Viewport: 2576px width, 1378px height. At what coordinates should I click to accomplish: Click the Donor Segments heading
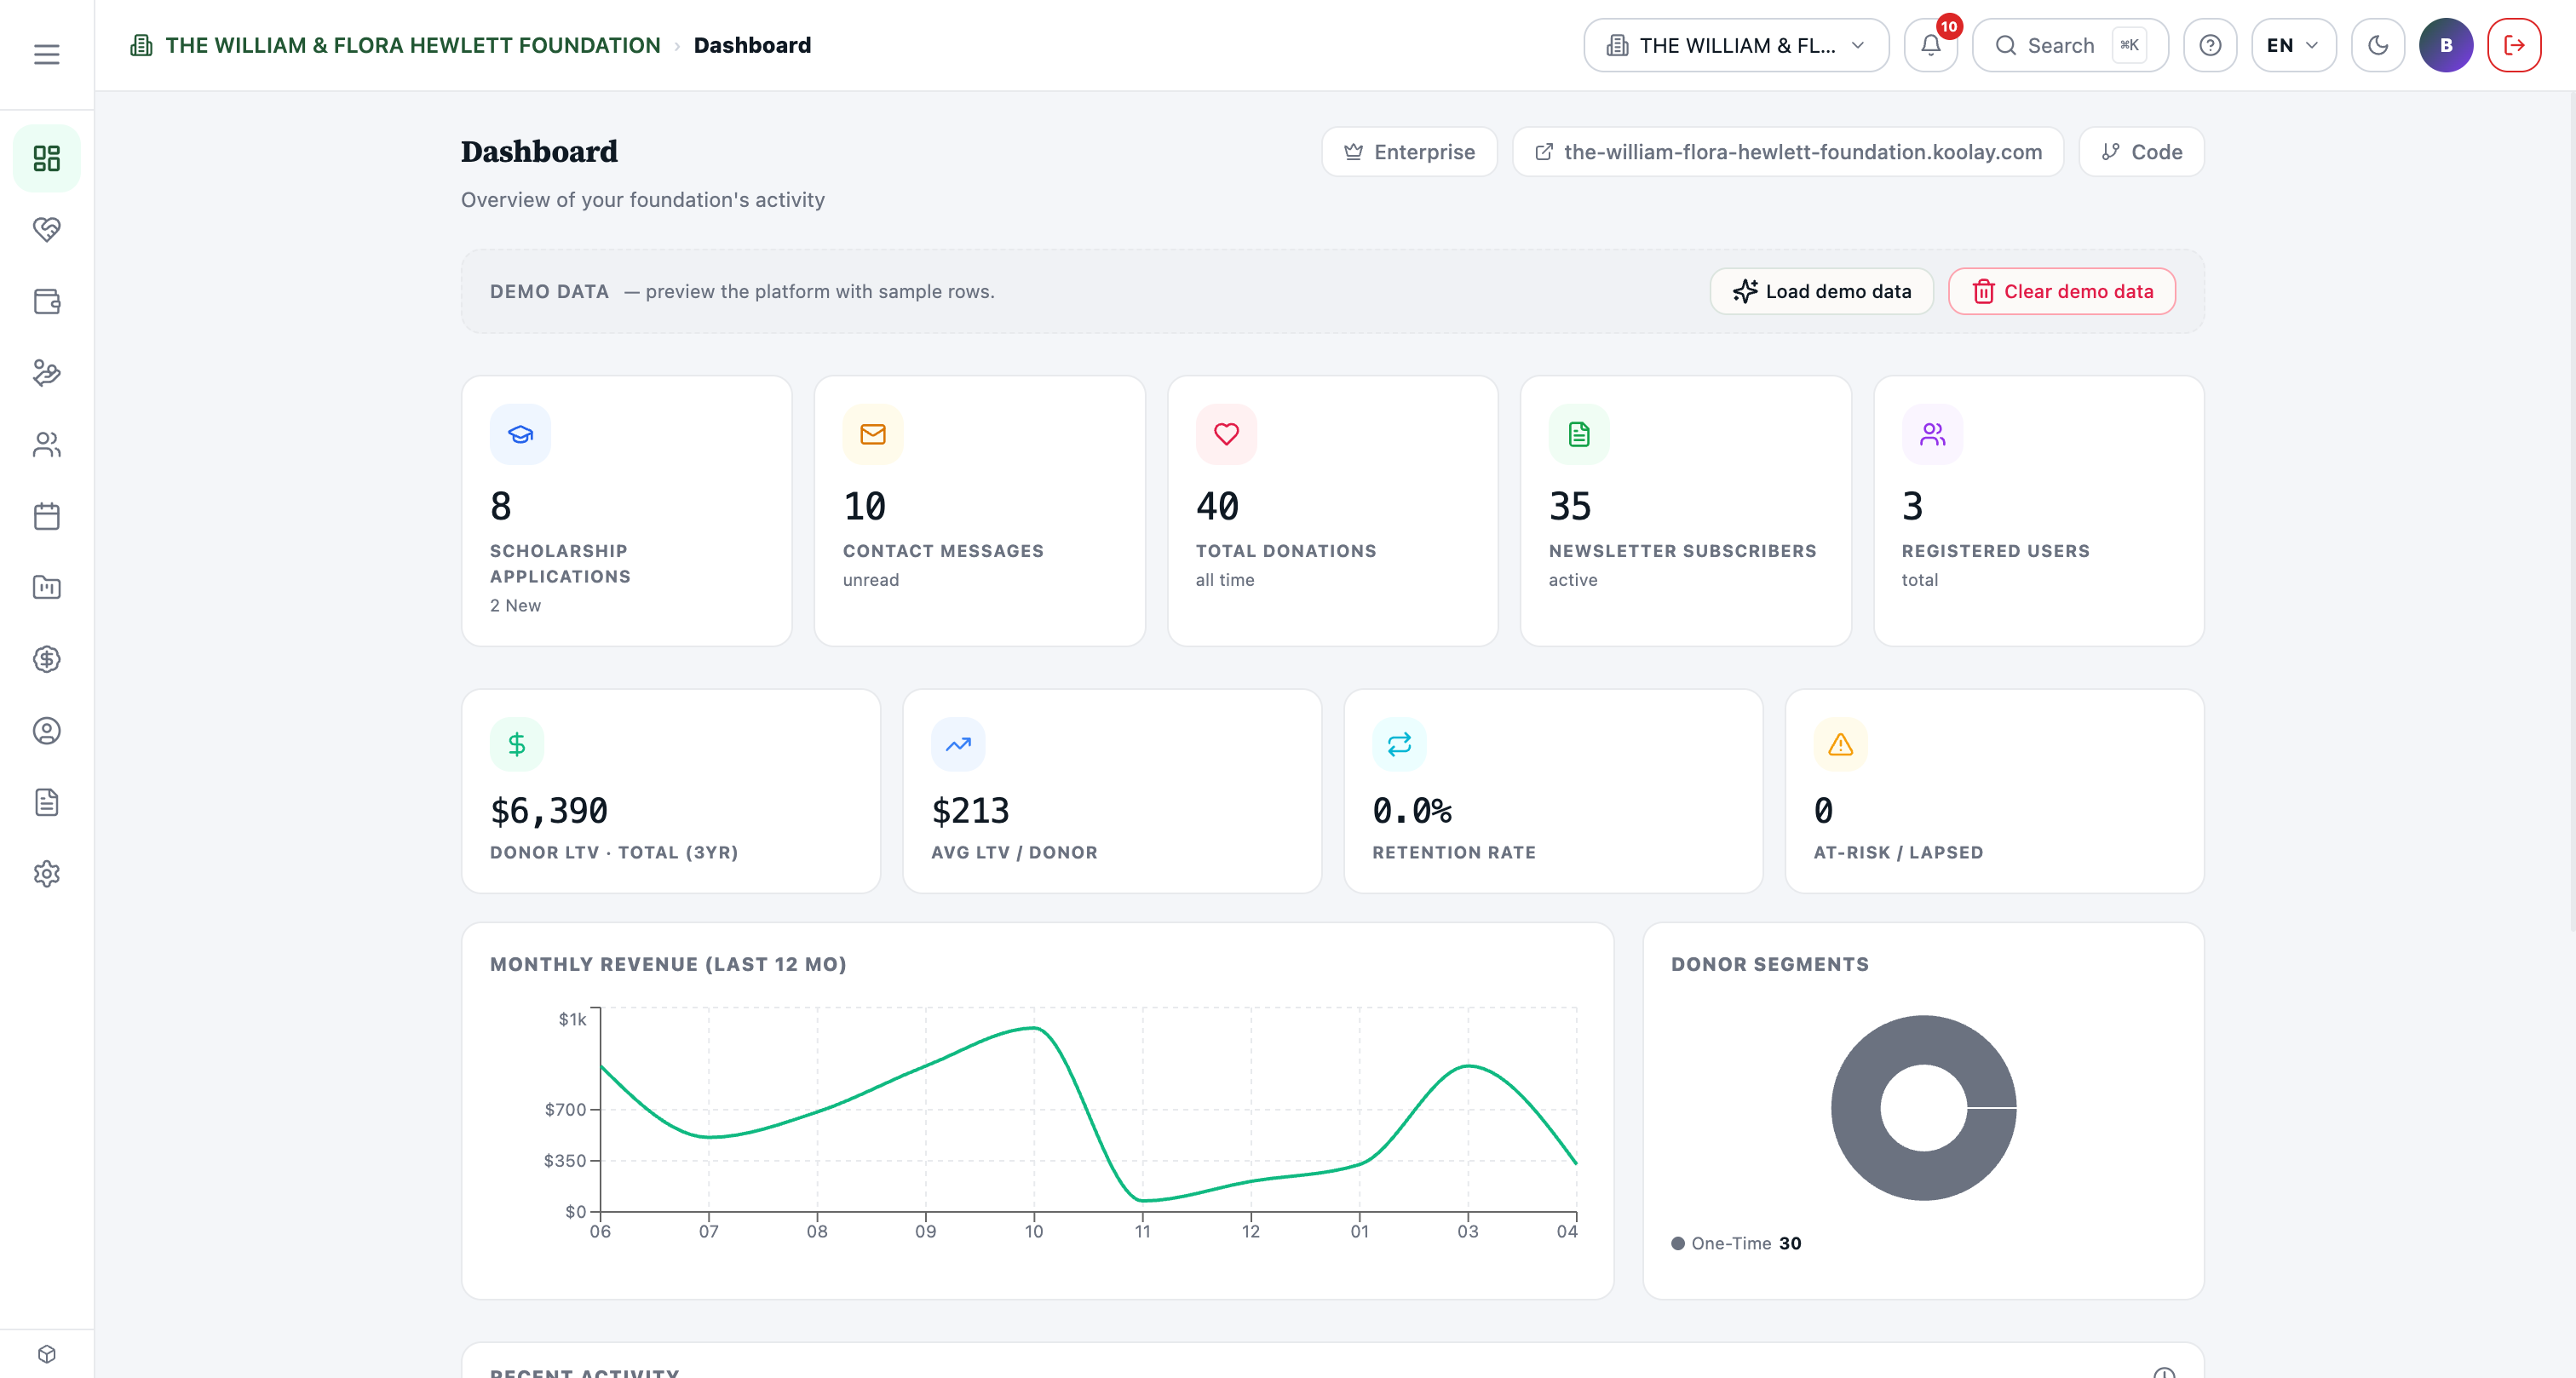1769,964
